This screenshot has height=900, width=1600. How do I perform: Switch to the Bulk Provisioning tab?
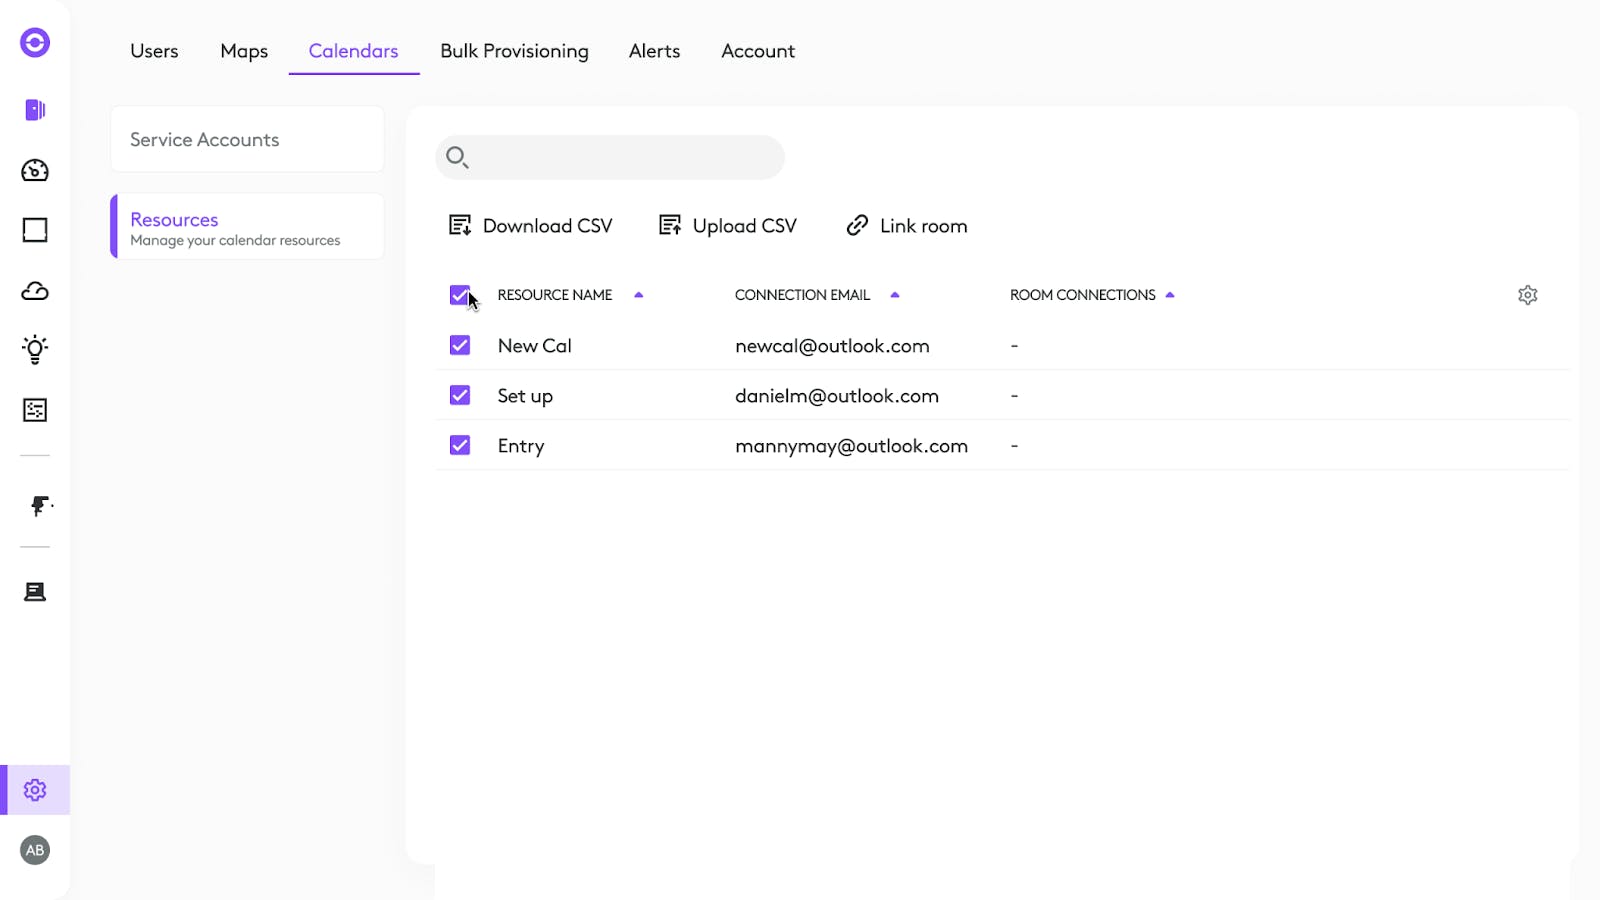tap(514, 51)
